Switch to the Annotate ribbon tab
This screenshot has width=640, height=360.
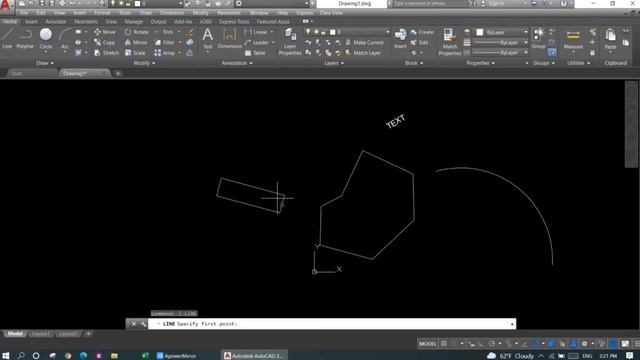point(56,22)
